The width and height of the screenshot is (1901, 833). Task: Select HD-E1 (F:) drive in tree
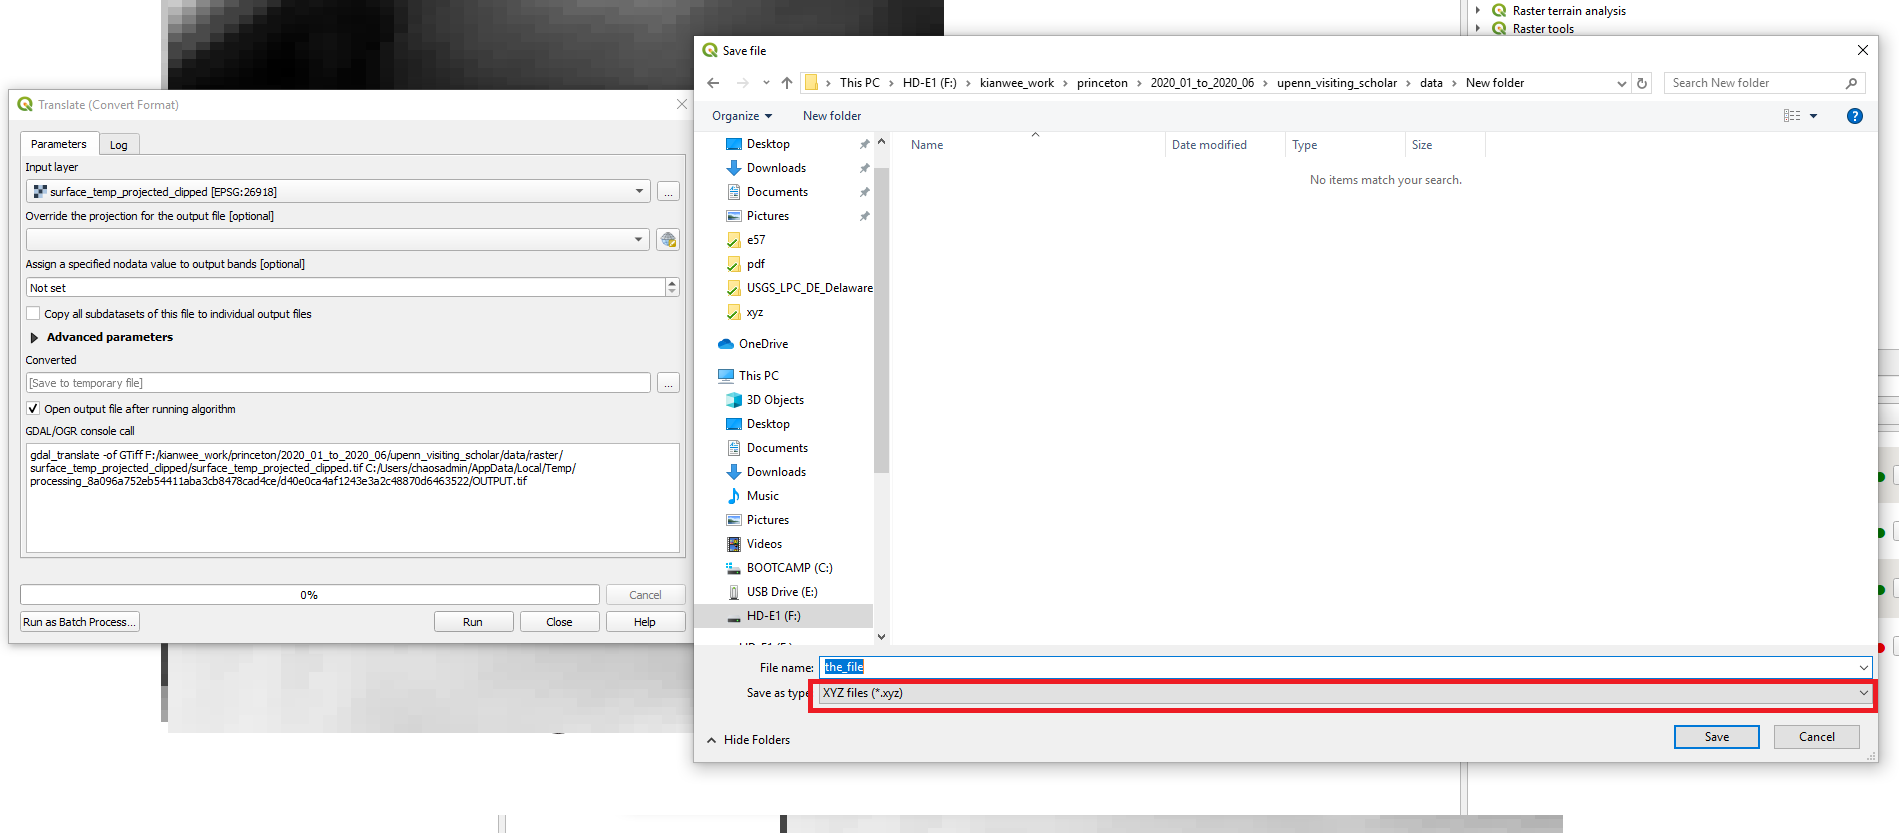(x=773, y=616)
